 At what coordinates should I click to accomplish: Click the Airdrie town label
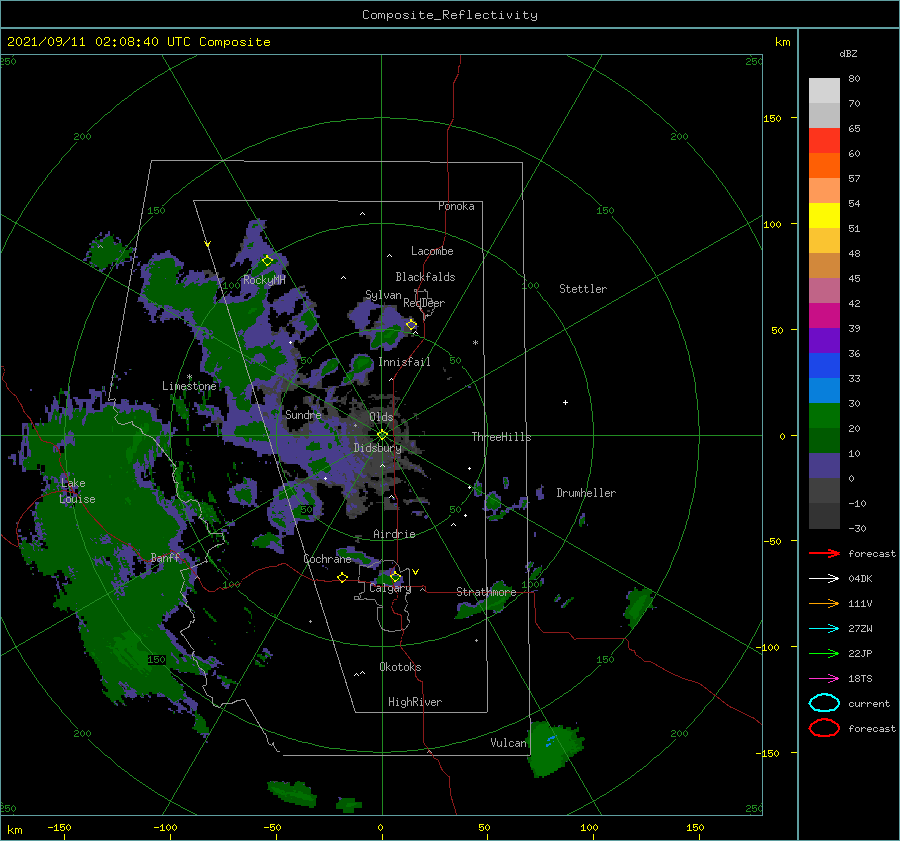click(394, 534)
